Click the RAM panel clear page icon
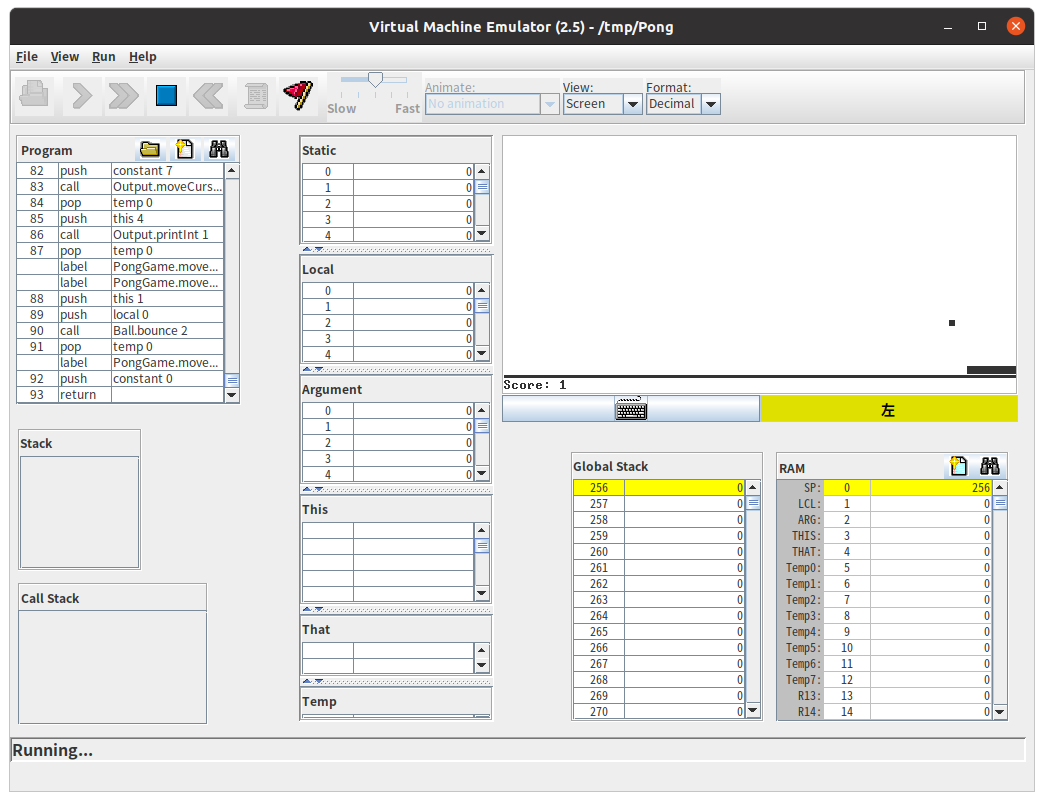The height and width of the screenshot is (801, 1044). pyautogui.click(x=958, y=466)
